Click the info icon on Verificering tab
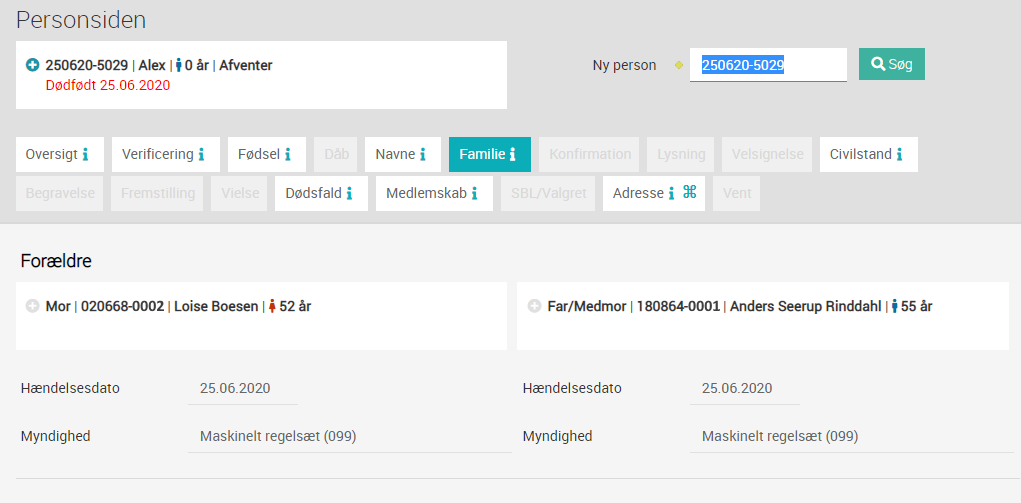 [x=201, y=154]
